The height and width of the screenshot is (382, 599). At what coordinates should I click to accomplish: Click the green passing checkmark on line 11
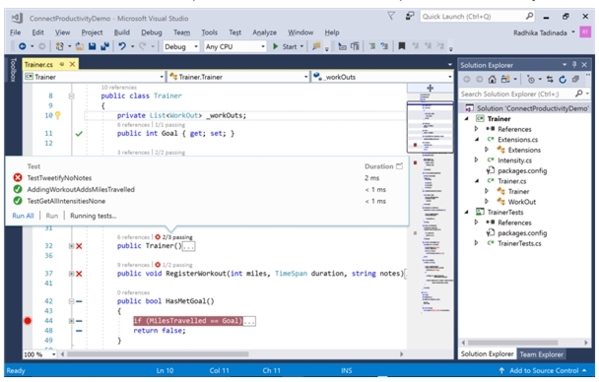tap(79, 133)
